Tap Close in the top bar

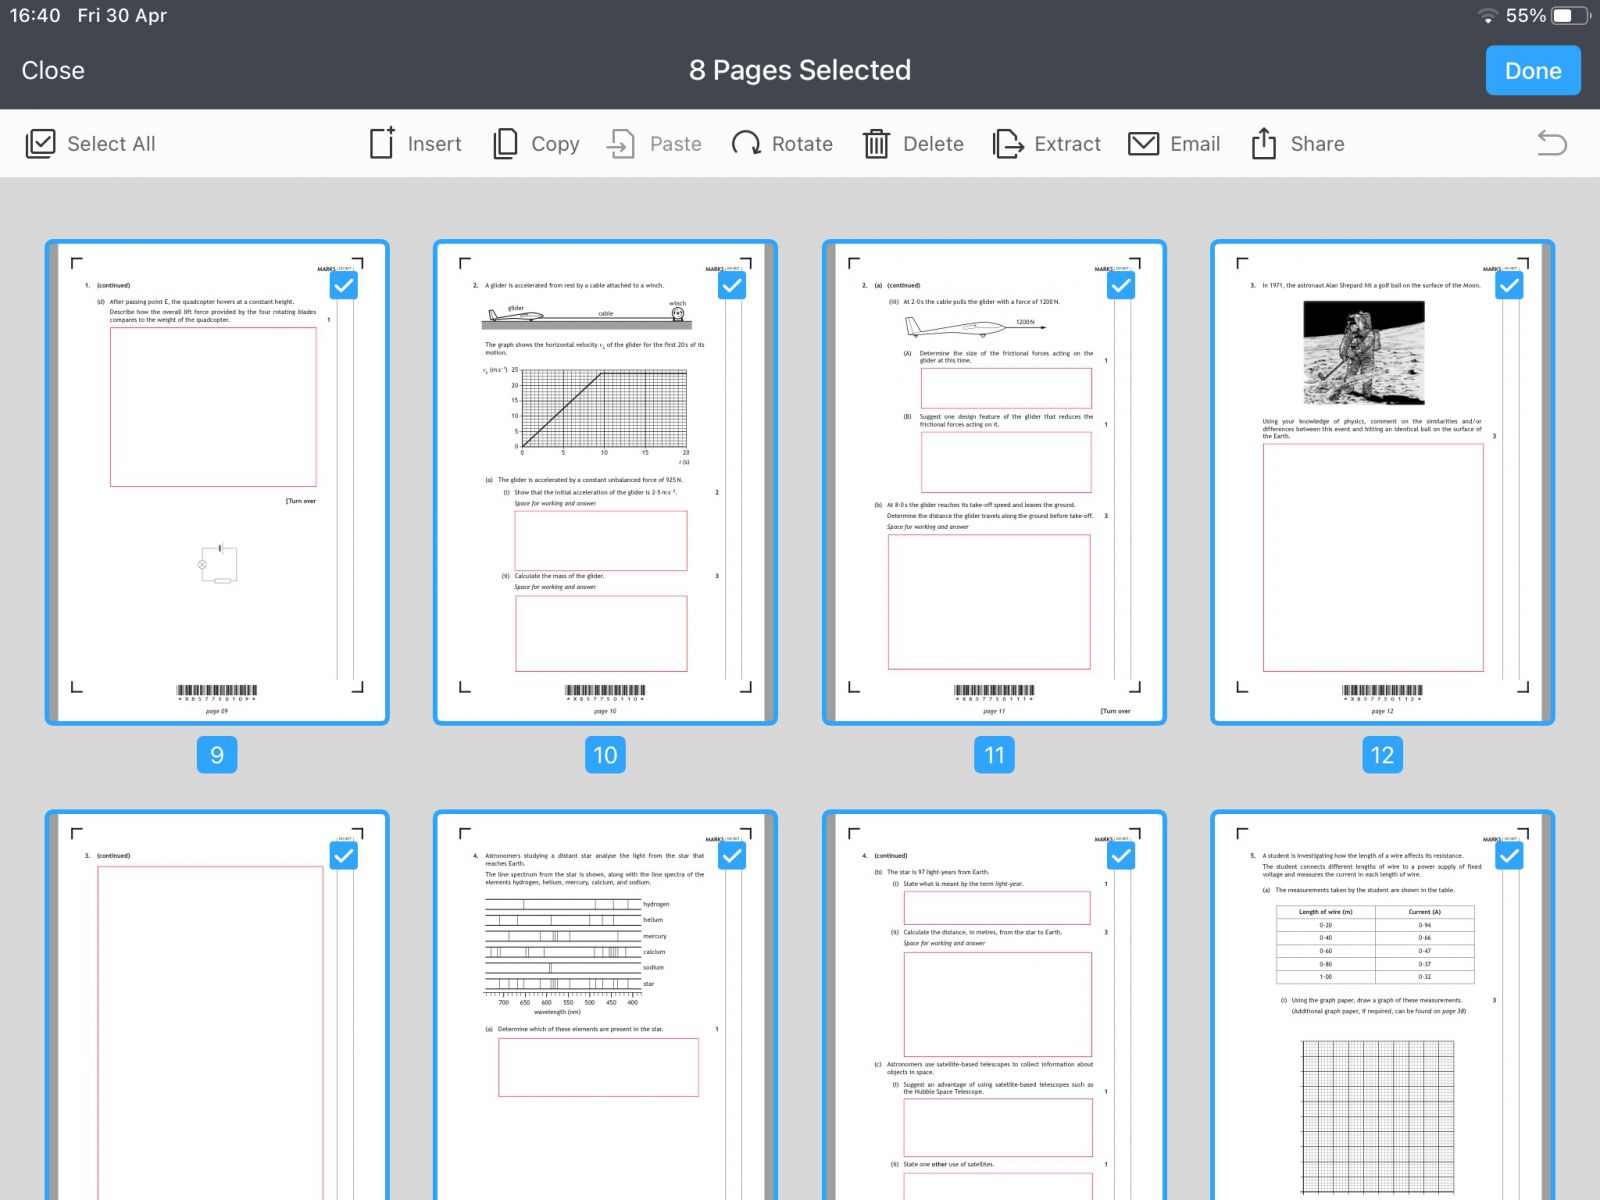pyautogui.click(x=53, y=71)
